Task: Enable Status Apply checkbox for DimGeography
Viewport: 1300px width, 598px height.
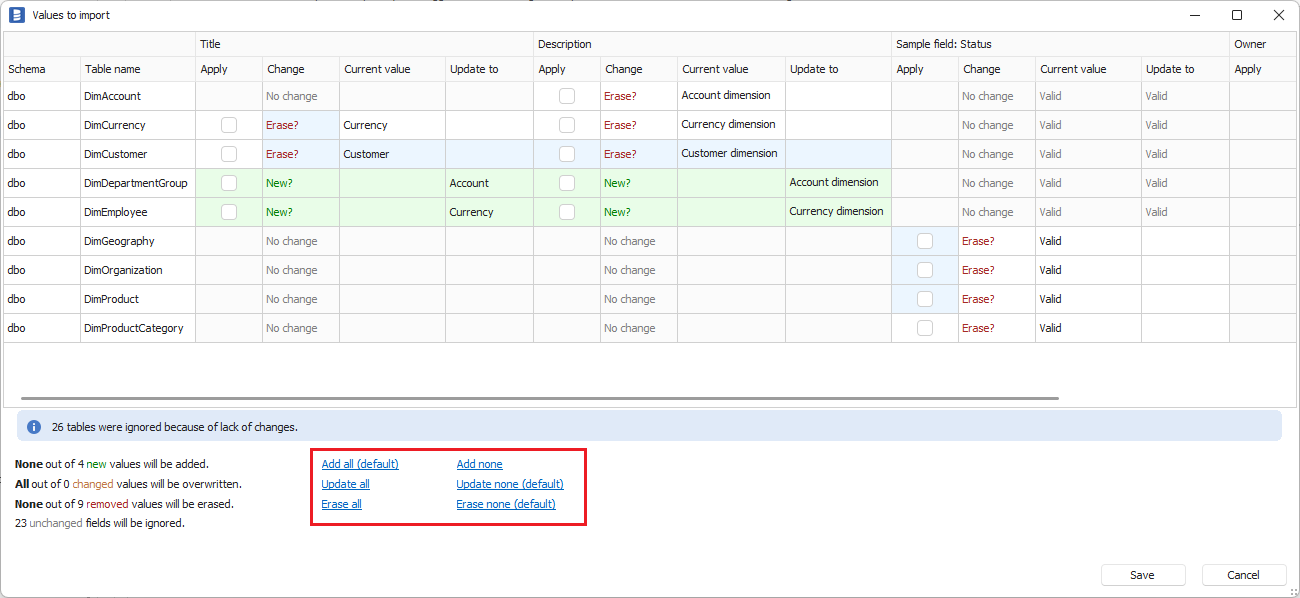Action: click(x=925, y=241)
